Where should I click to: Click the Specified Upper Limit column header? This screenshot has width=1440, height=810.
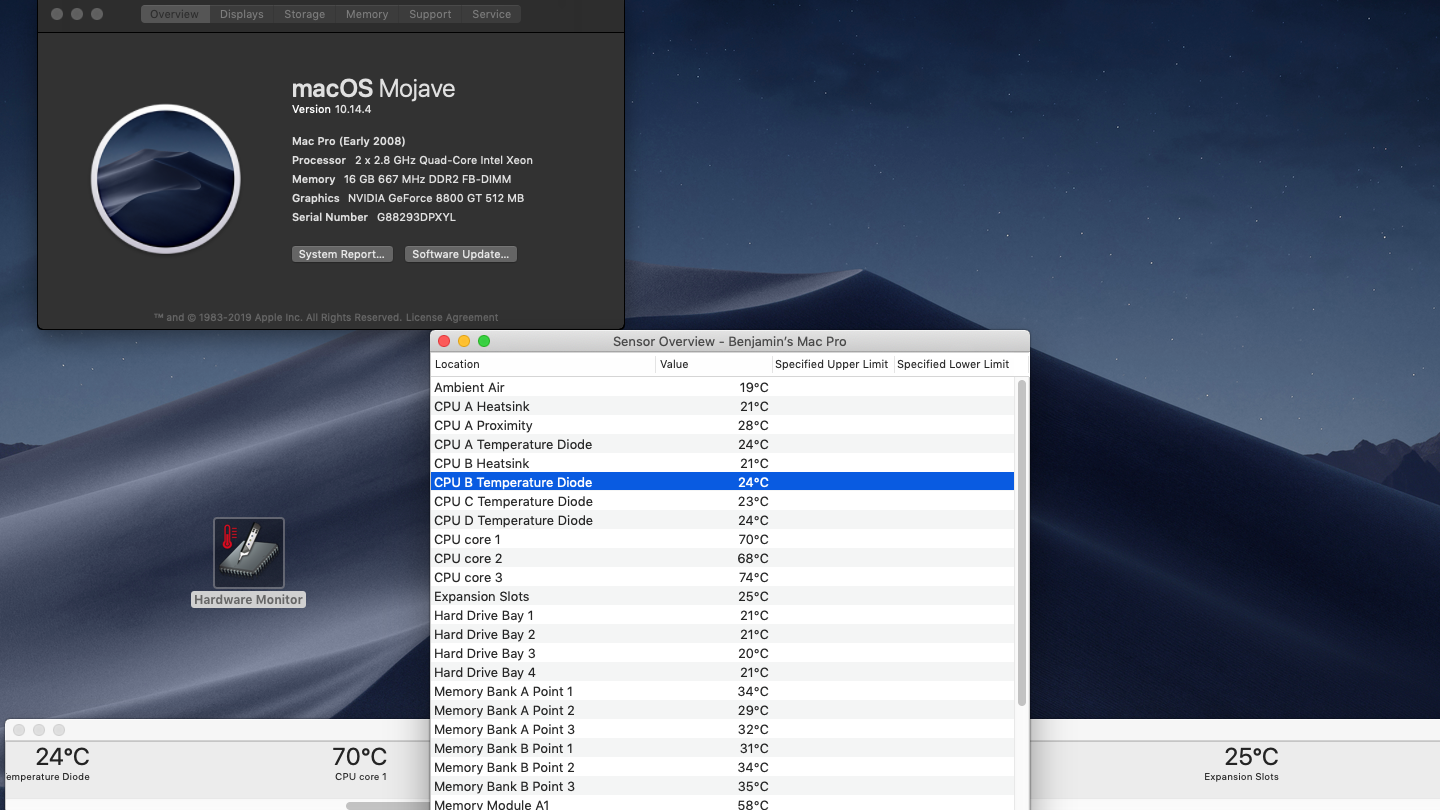832,364
